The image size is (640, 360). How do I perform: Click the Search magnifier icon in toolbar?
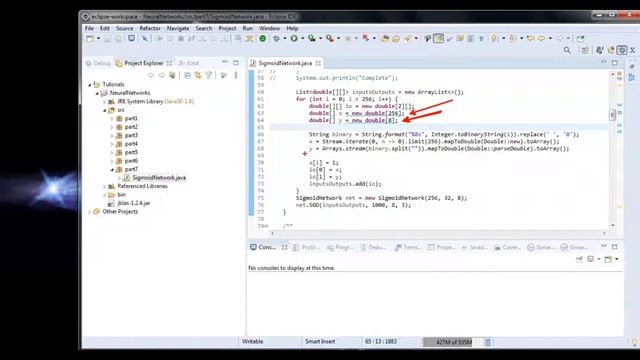pos(567,50)
